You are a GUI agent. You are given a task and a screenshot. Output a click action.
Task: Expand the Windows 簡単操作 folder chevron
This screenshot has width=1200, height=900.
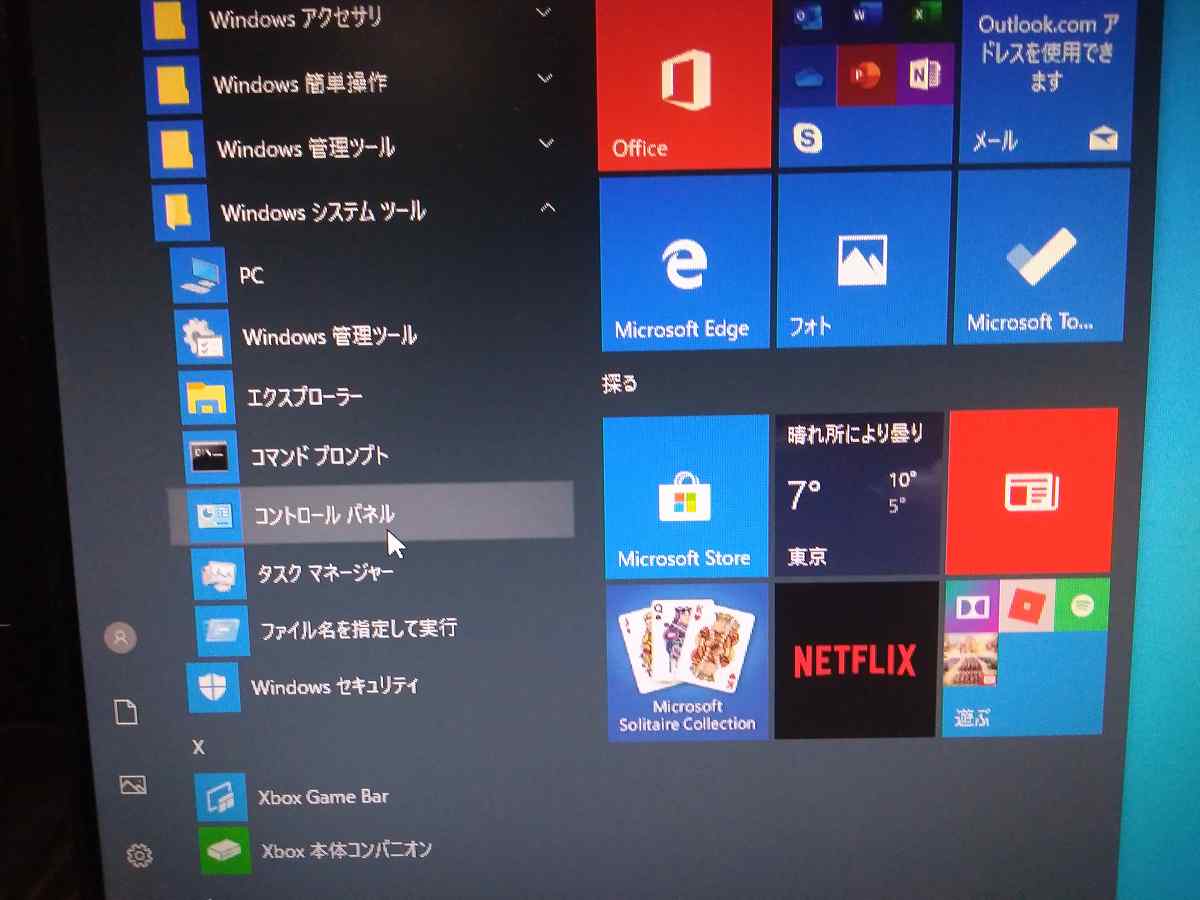tap(545, 78)
